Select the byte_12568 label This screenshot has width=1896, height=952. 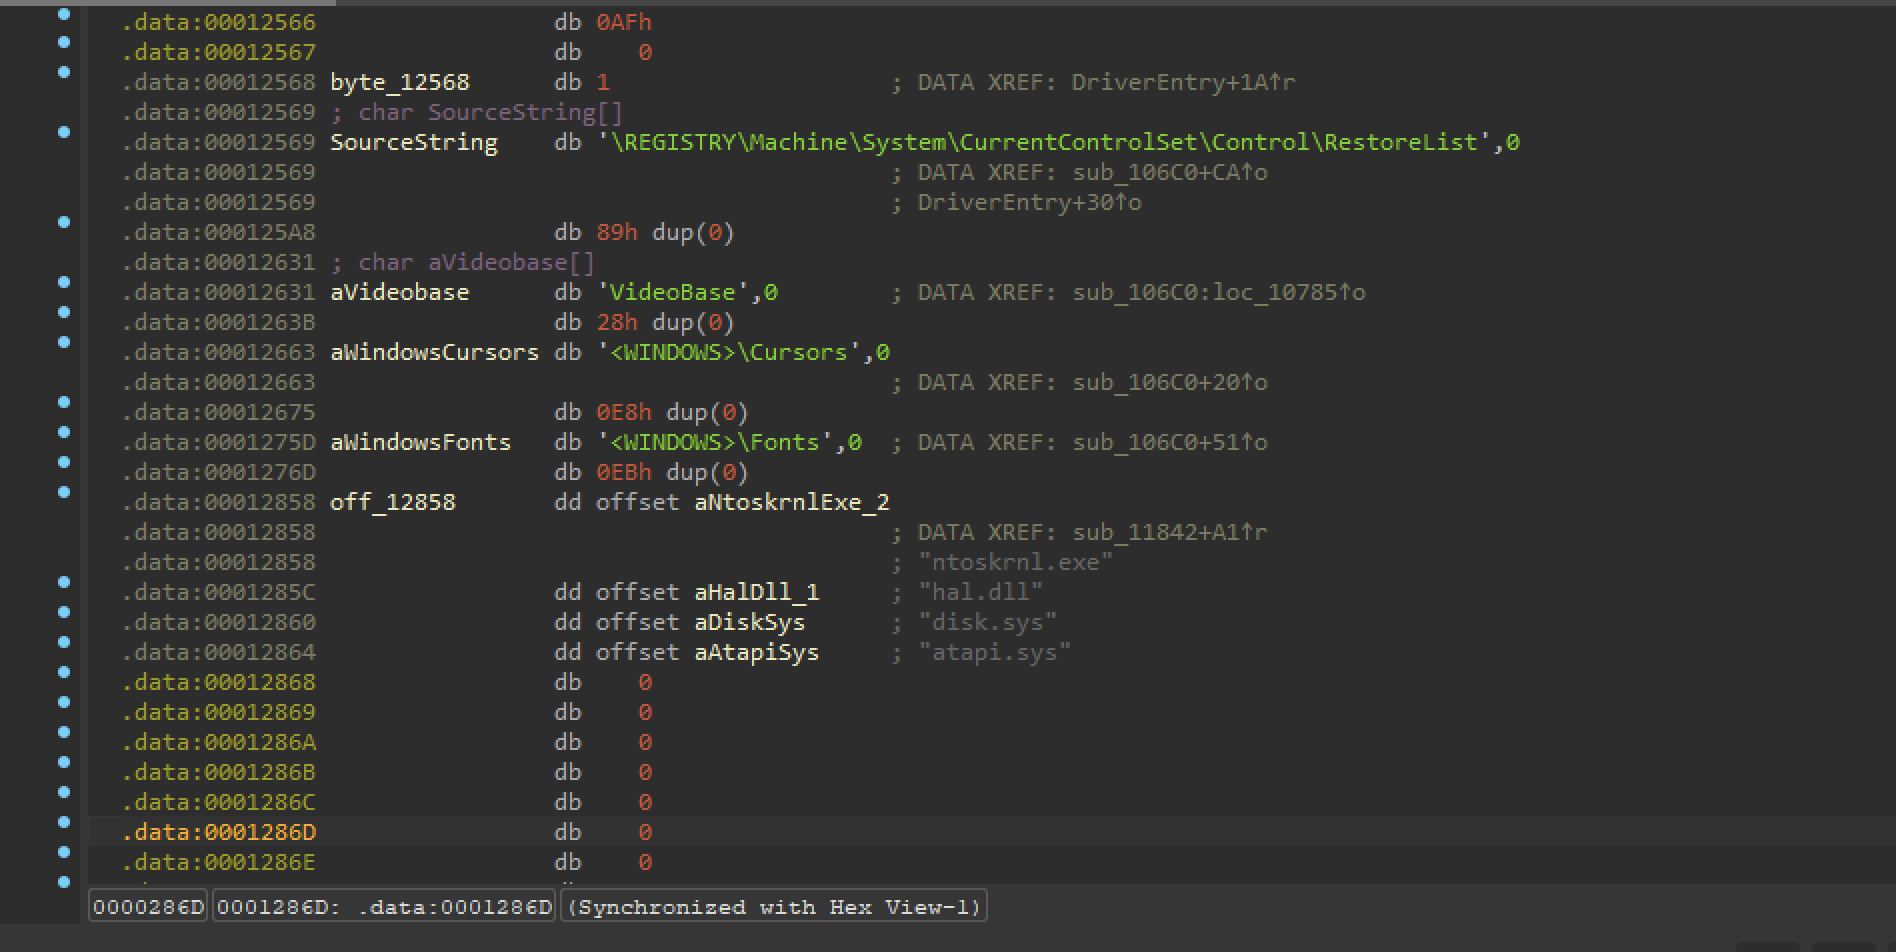(x=399, y=82)
